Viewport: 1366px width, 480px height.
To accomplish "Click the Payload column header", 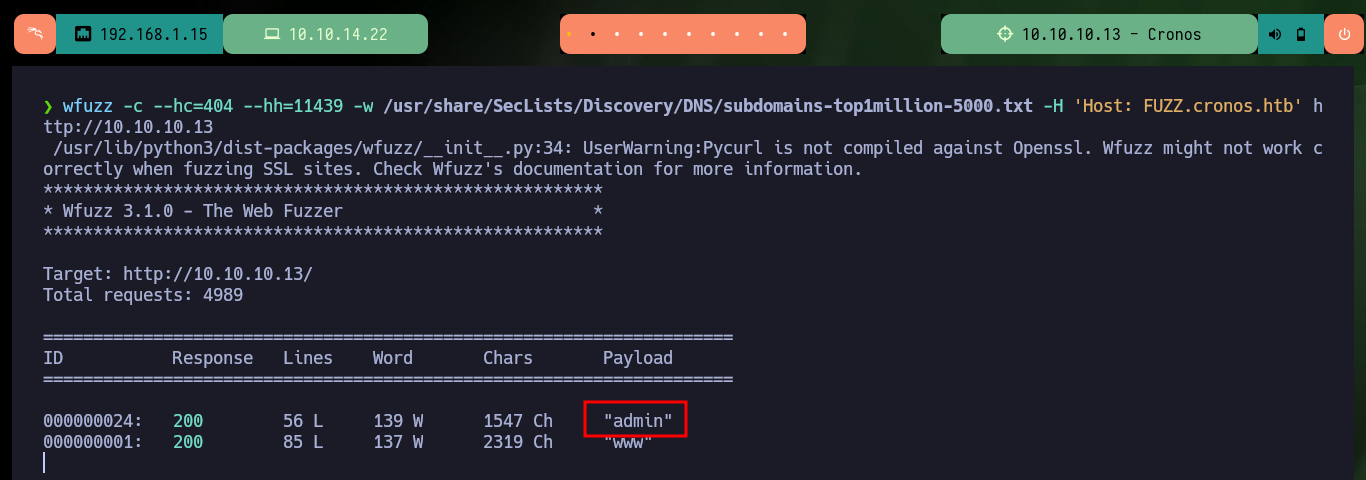I will pos(637,358).
